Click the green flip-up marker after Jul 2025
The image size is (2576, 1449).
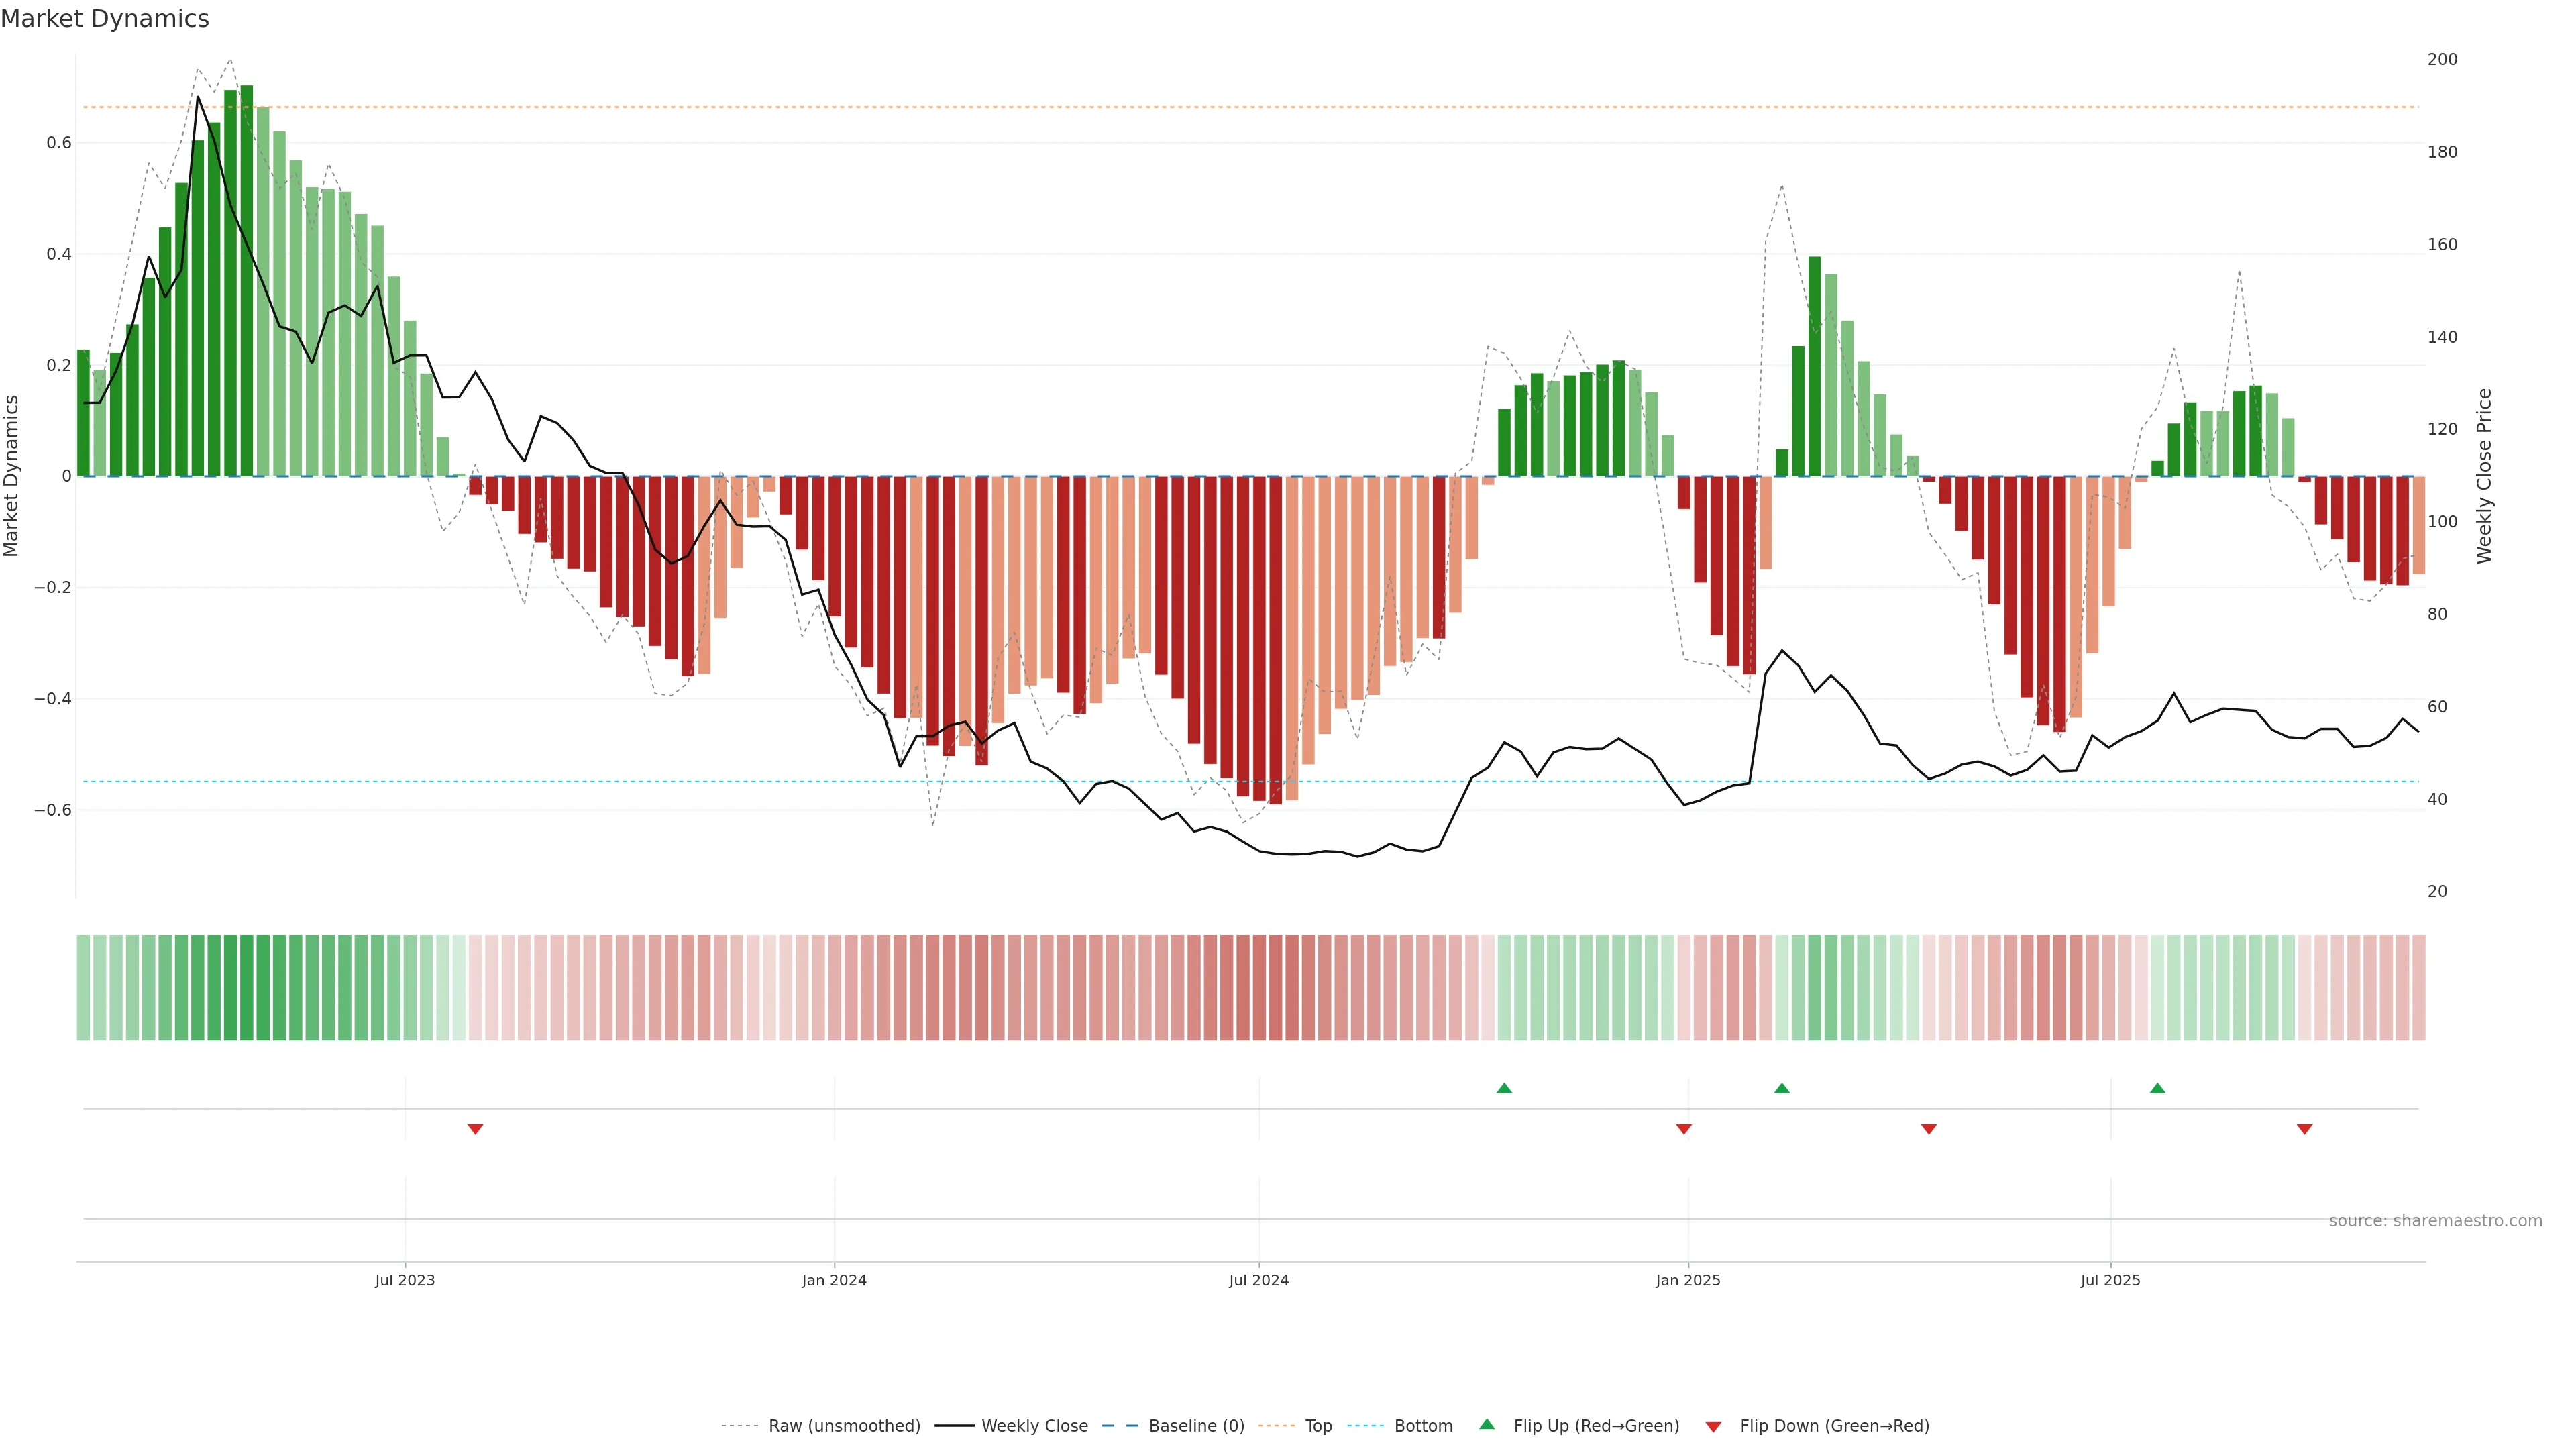tap(2158, 1088)
